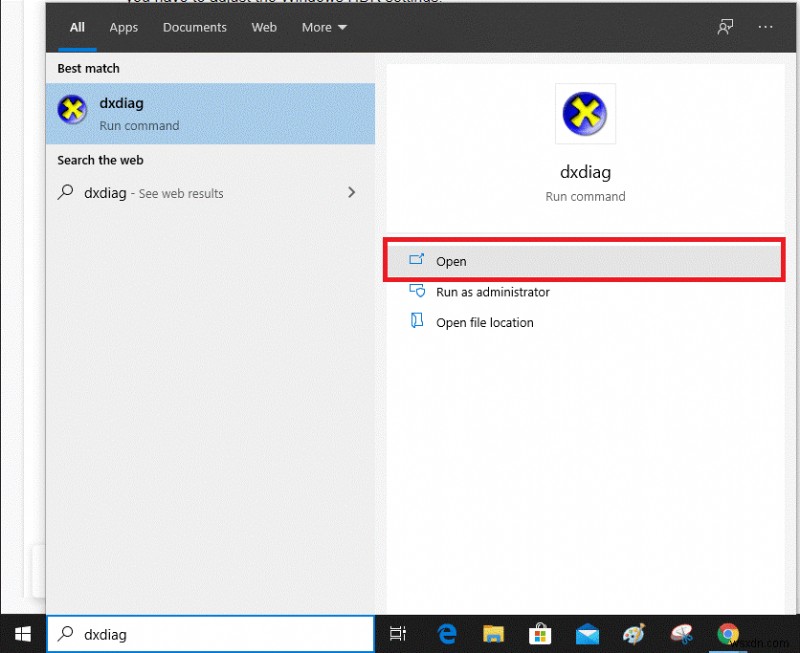Click the feedback person icon at top right
The width and height of the screenshot is (800, 653).
coord(727,27)
